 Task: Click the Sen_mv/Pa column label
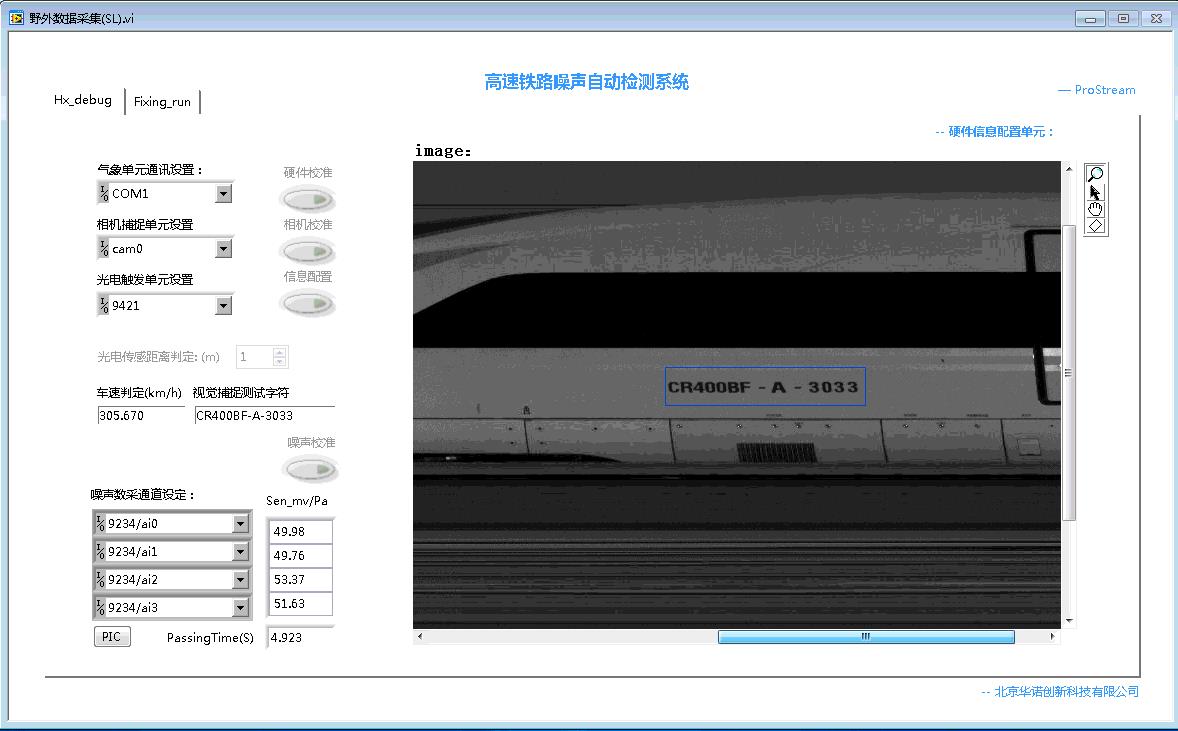click(297, 500)
